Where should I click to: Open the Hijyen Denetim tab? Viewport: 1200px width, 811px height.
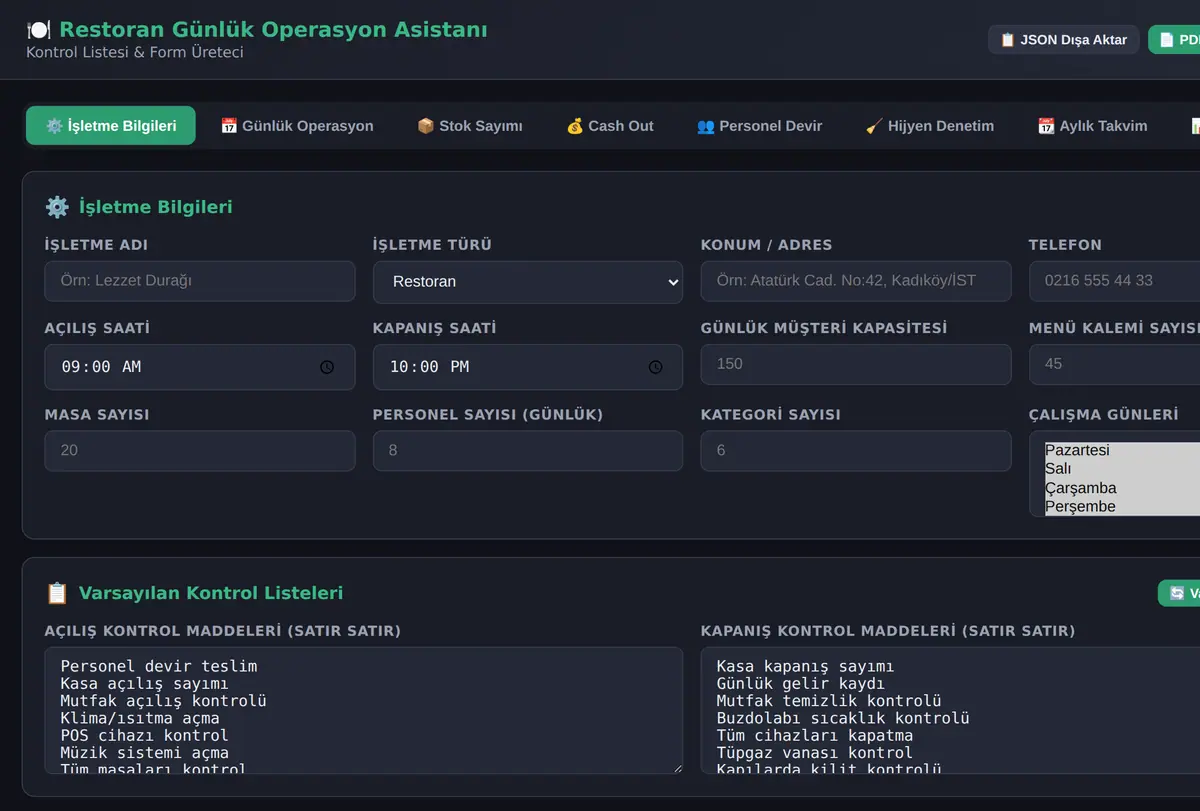(x=930, y=126)
